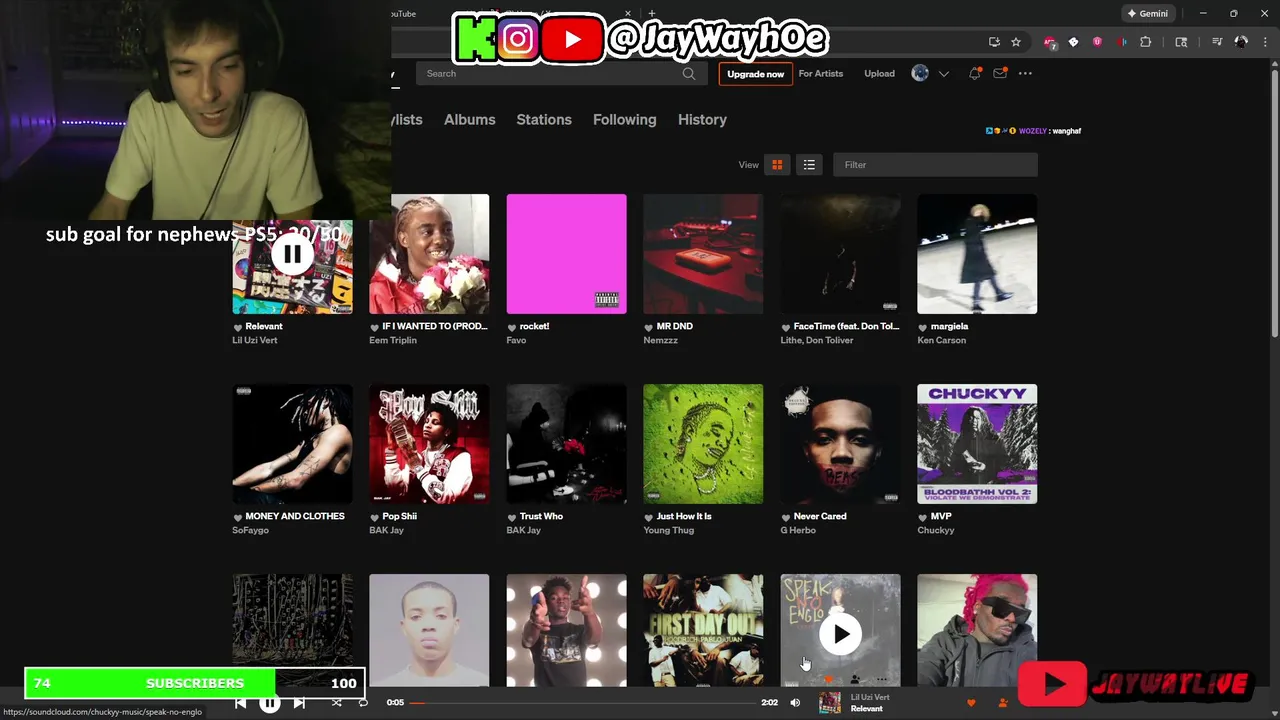The image size is (1280, 720).
Task: Pause playback in bottom player bar
Action: 270,703
